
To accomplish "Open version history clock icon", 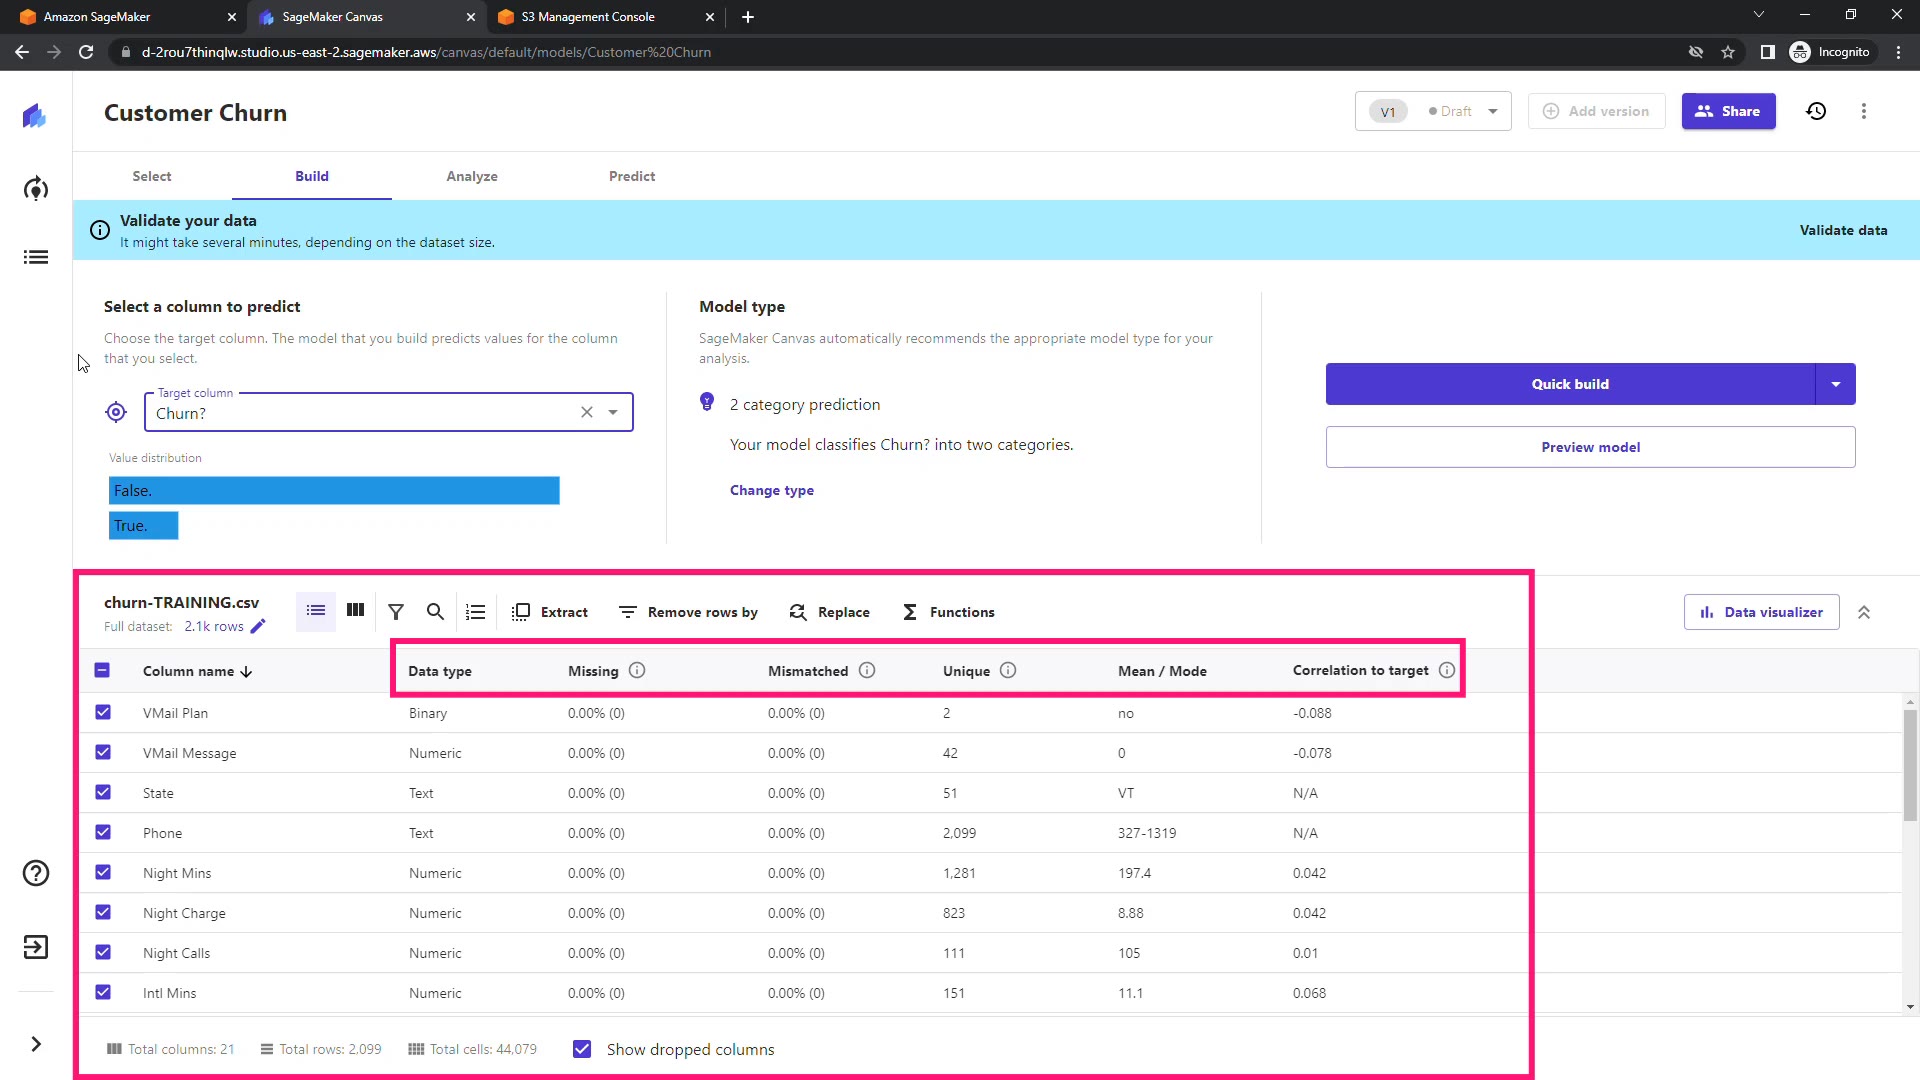I will click(1816, 111).
